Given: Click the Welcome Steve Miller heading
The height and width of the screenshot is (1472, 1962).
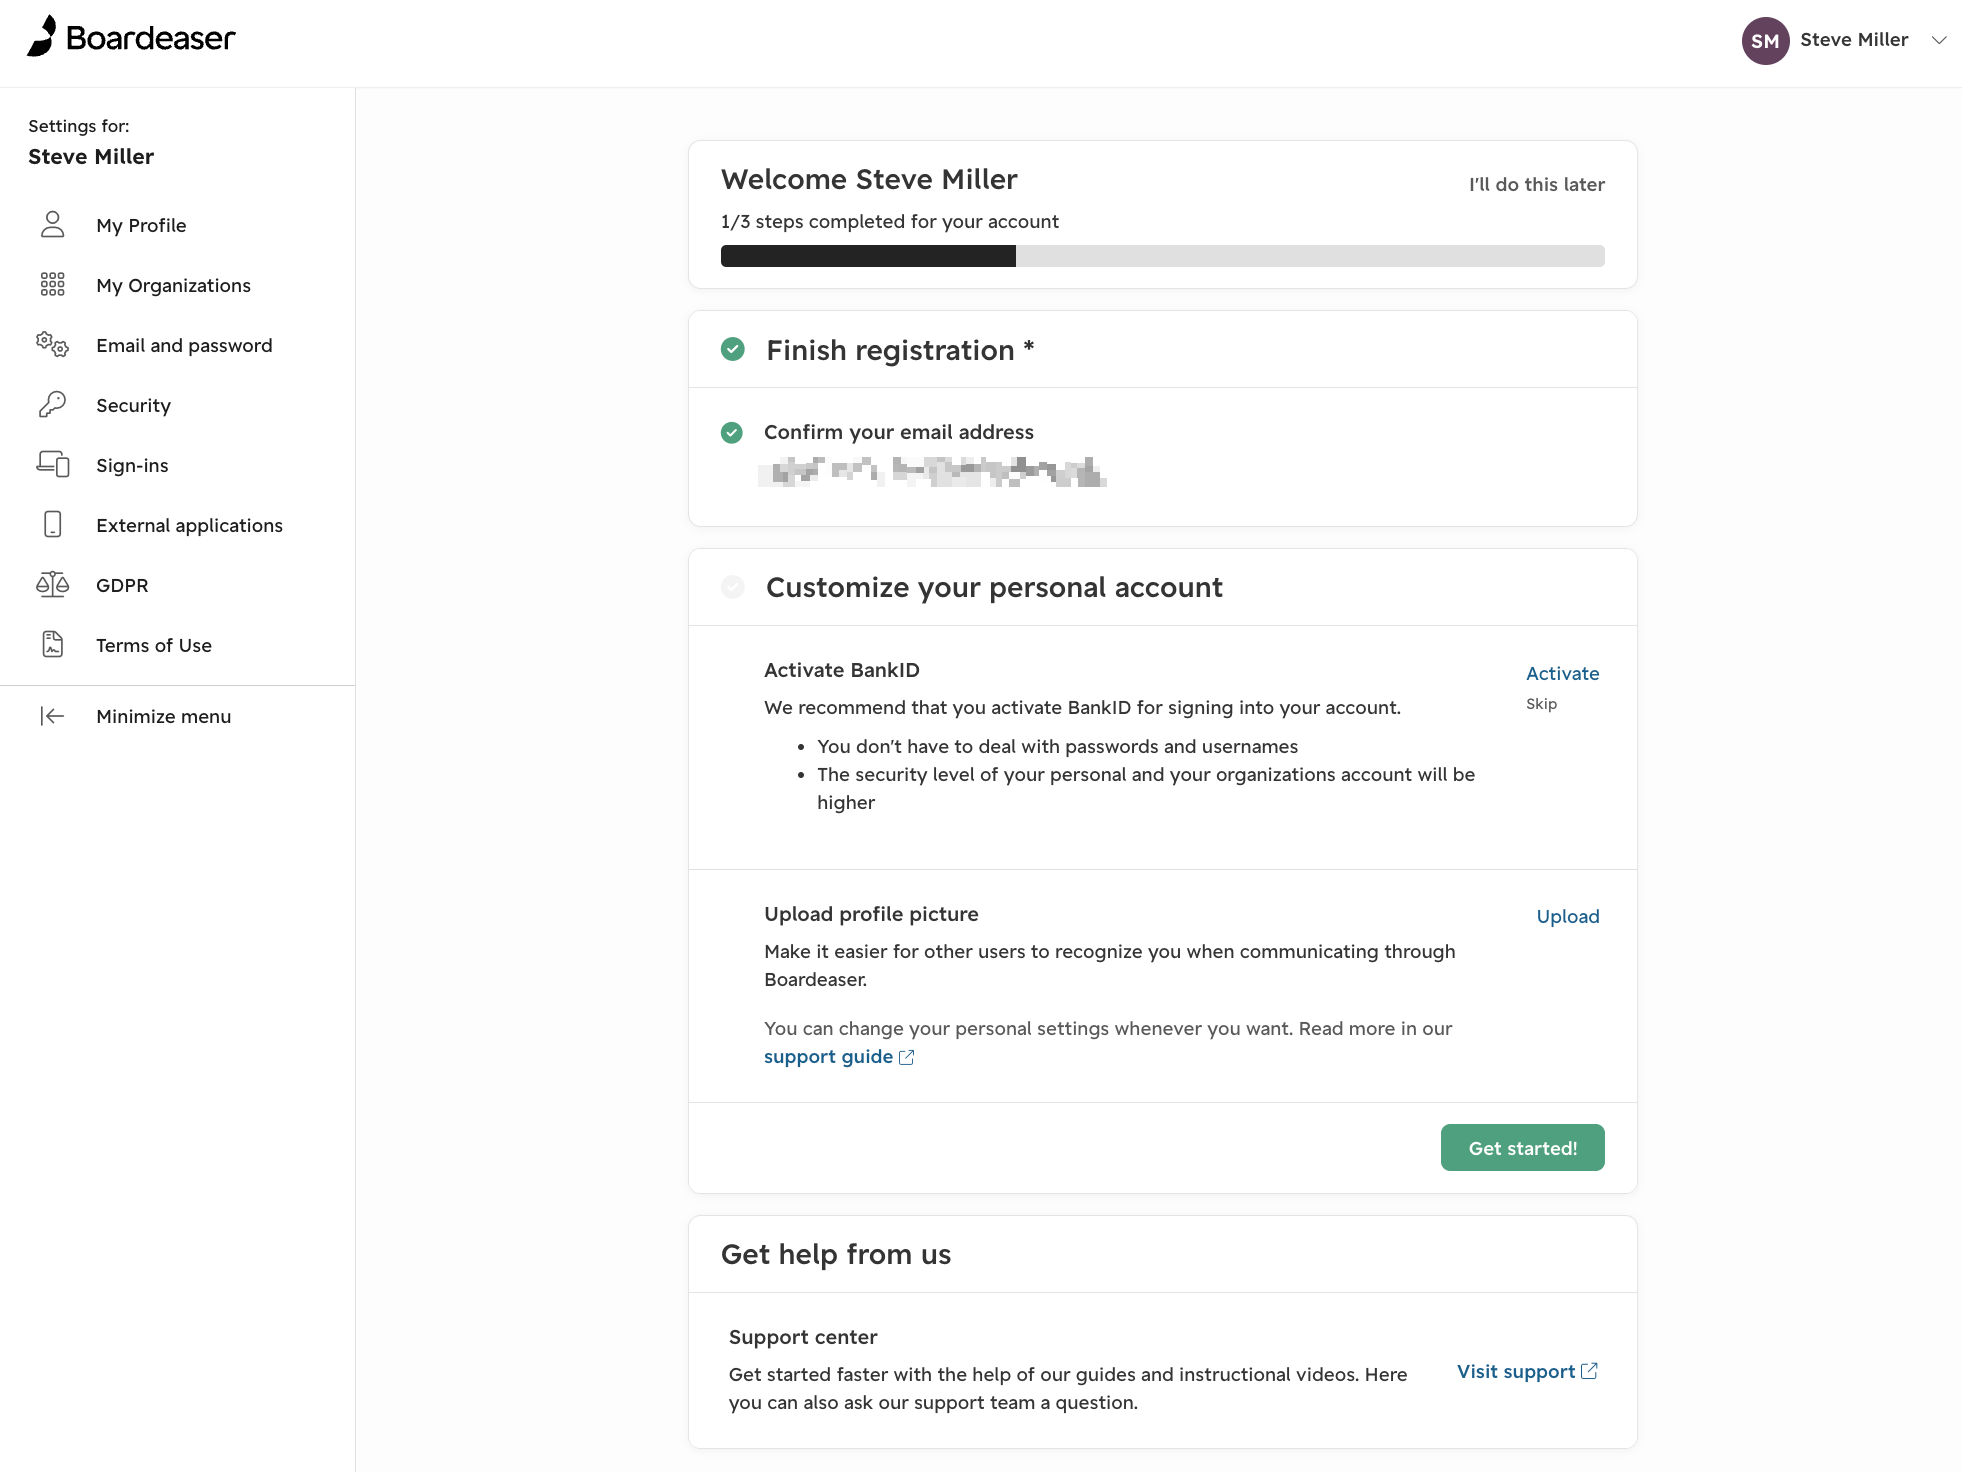Looking at the screenshot, I should click(869, 180).
